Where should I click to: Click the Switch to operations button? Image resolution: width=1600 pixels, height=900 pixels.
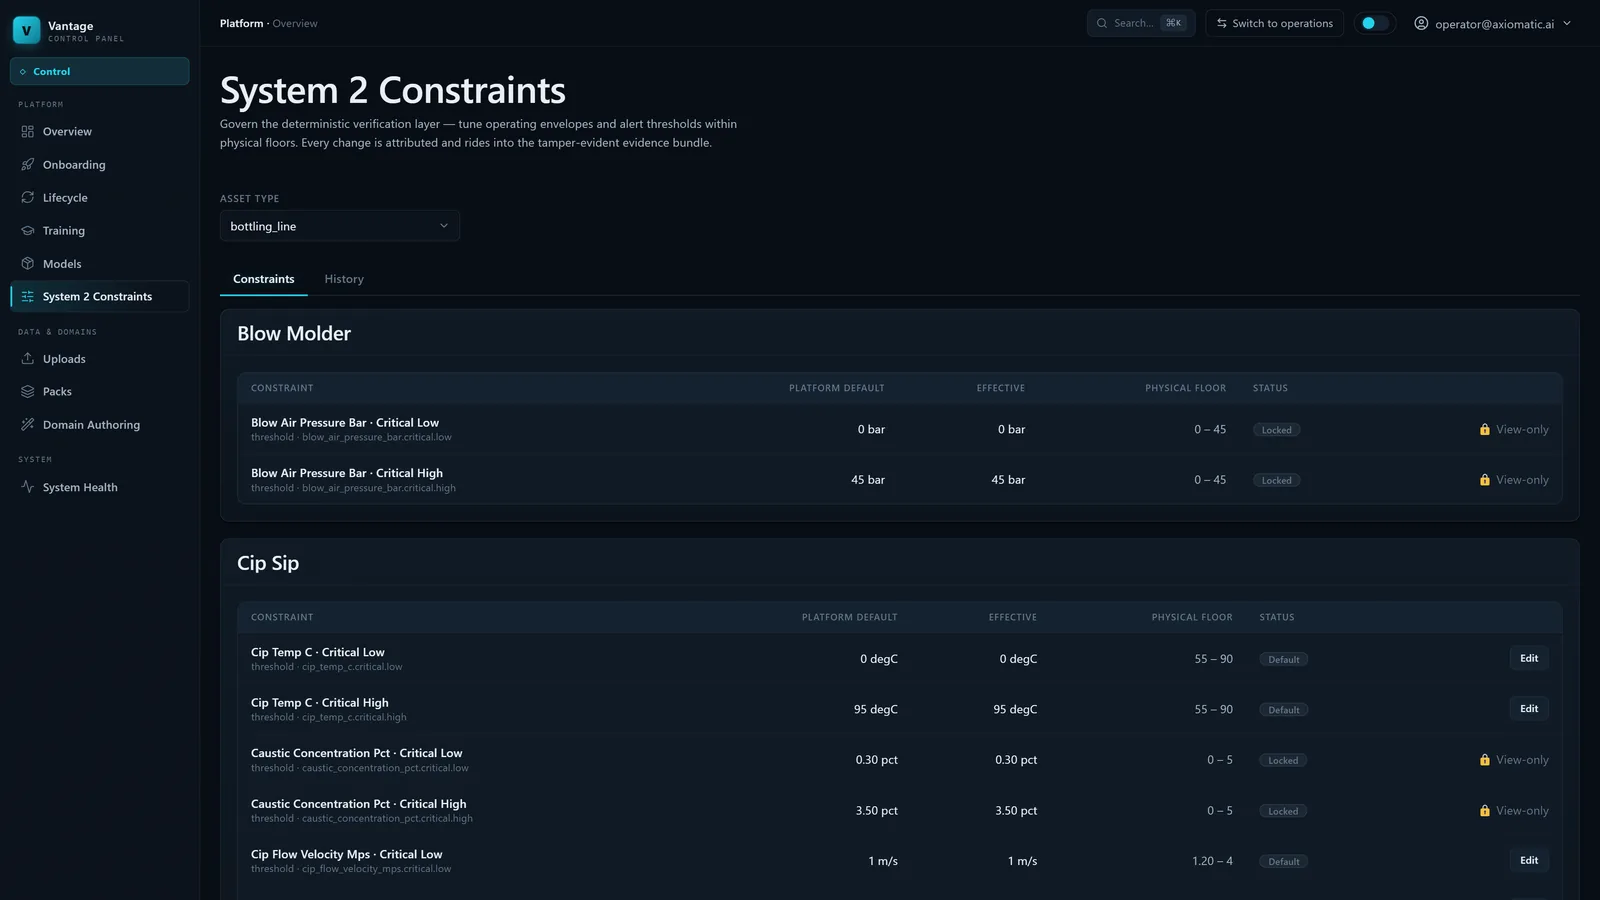tap(1274, 23)
